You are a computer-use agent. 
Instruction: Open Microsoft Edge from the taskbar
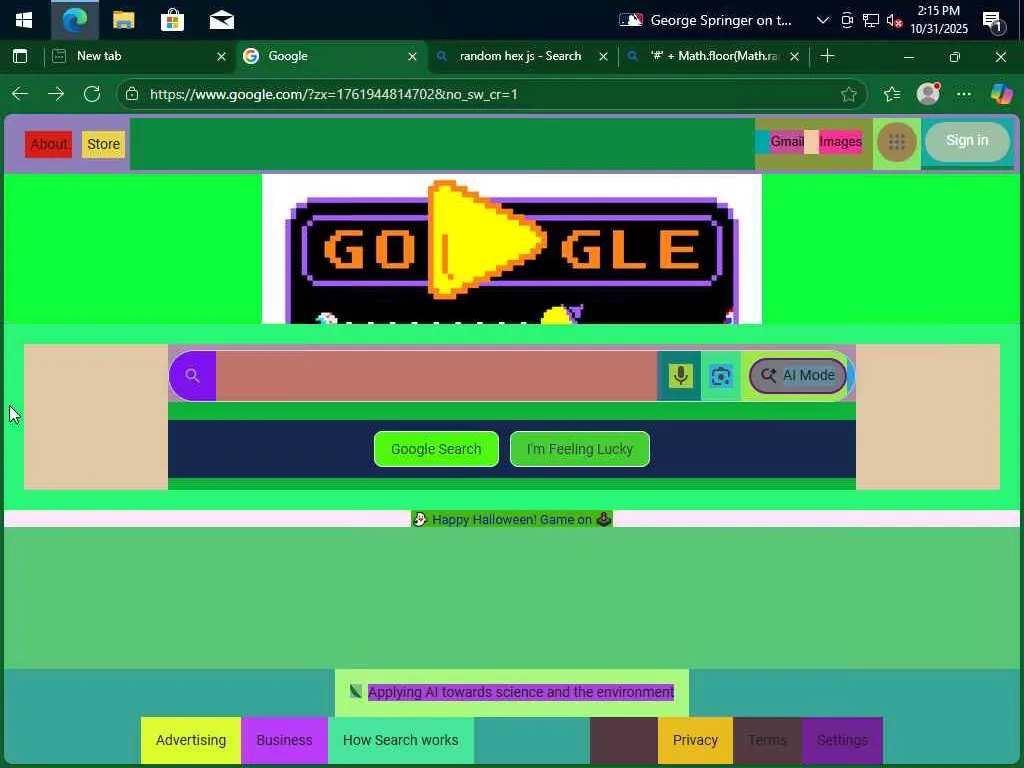click(x=74, y=20)
